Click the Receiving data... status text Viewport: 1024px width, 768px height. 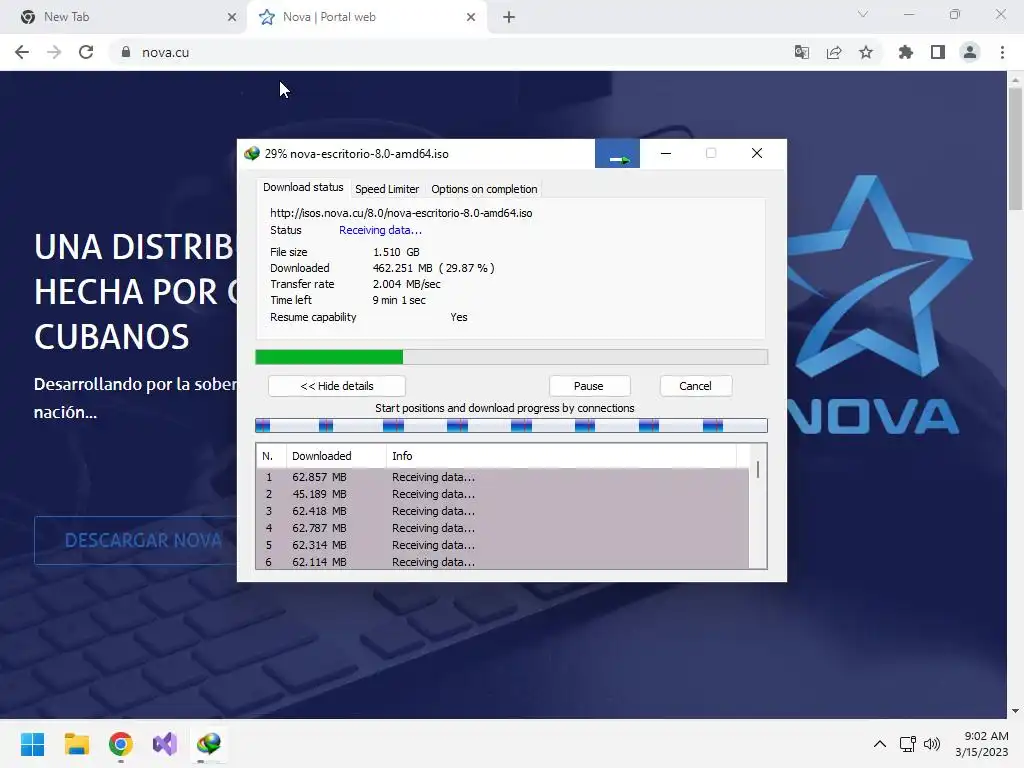(380, 230)
